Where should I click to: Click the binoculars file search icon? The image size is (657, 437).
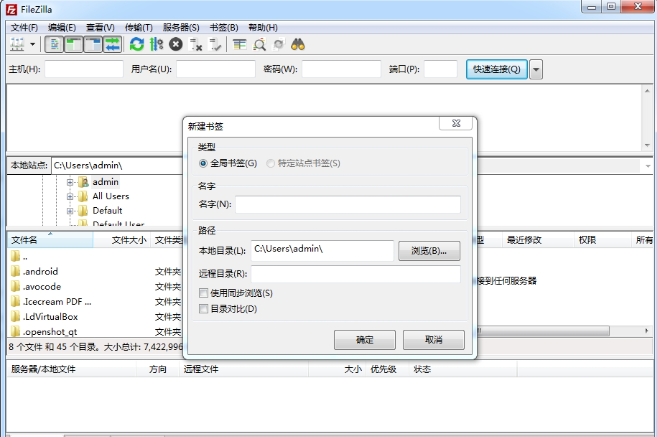pos(298,44)
